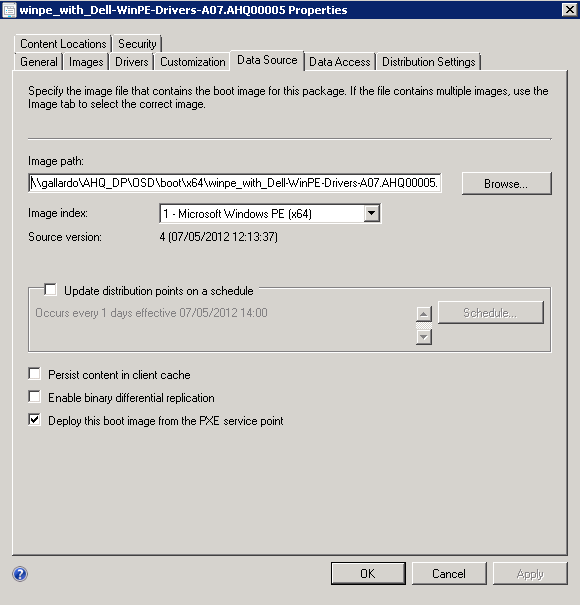
Task: Open the Security tab
Action: tap(137, 44)
